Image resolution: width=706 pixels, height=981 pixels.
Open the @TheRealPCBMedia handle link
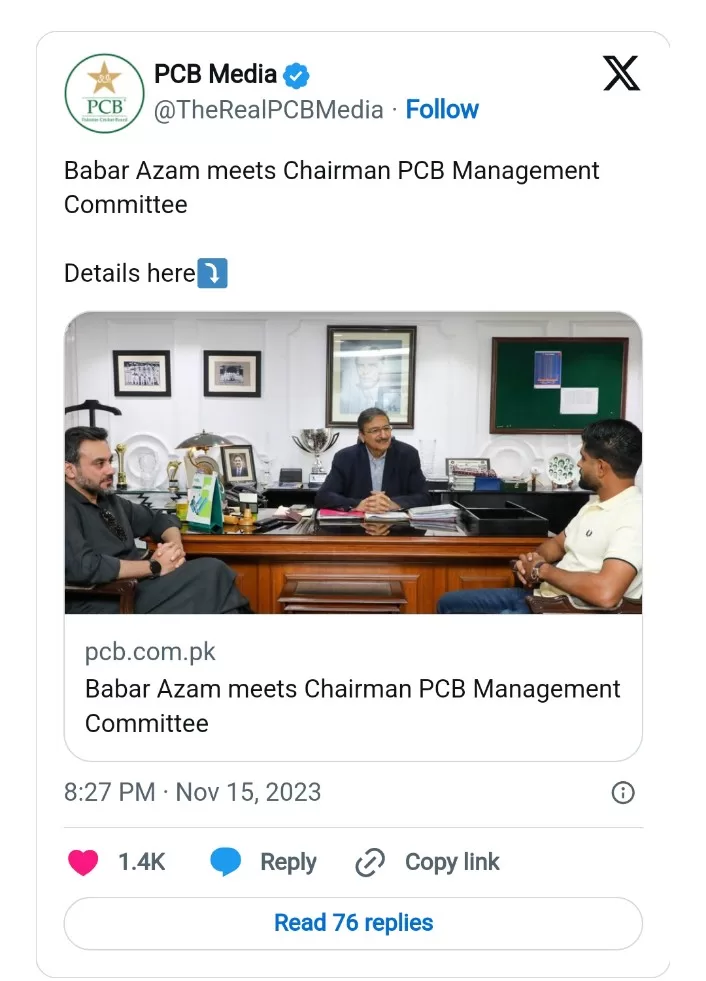coord(268,110)
